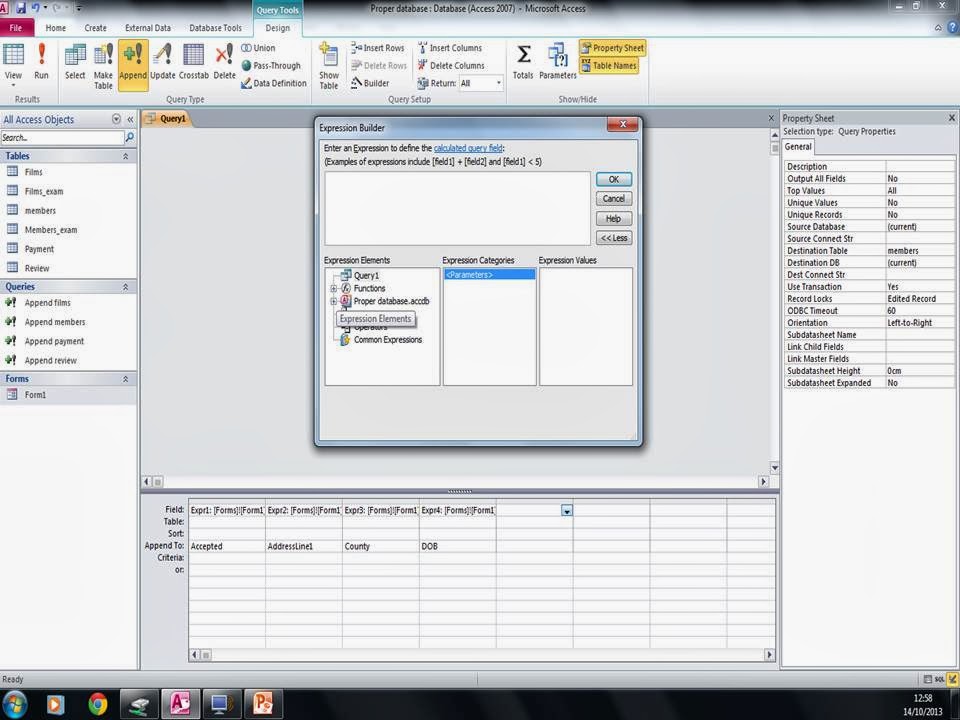Viewport: 960px width, 720px height.
Task: Open the query Parameters dialog
Action: pos(558,61)
